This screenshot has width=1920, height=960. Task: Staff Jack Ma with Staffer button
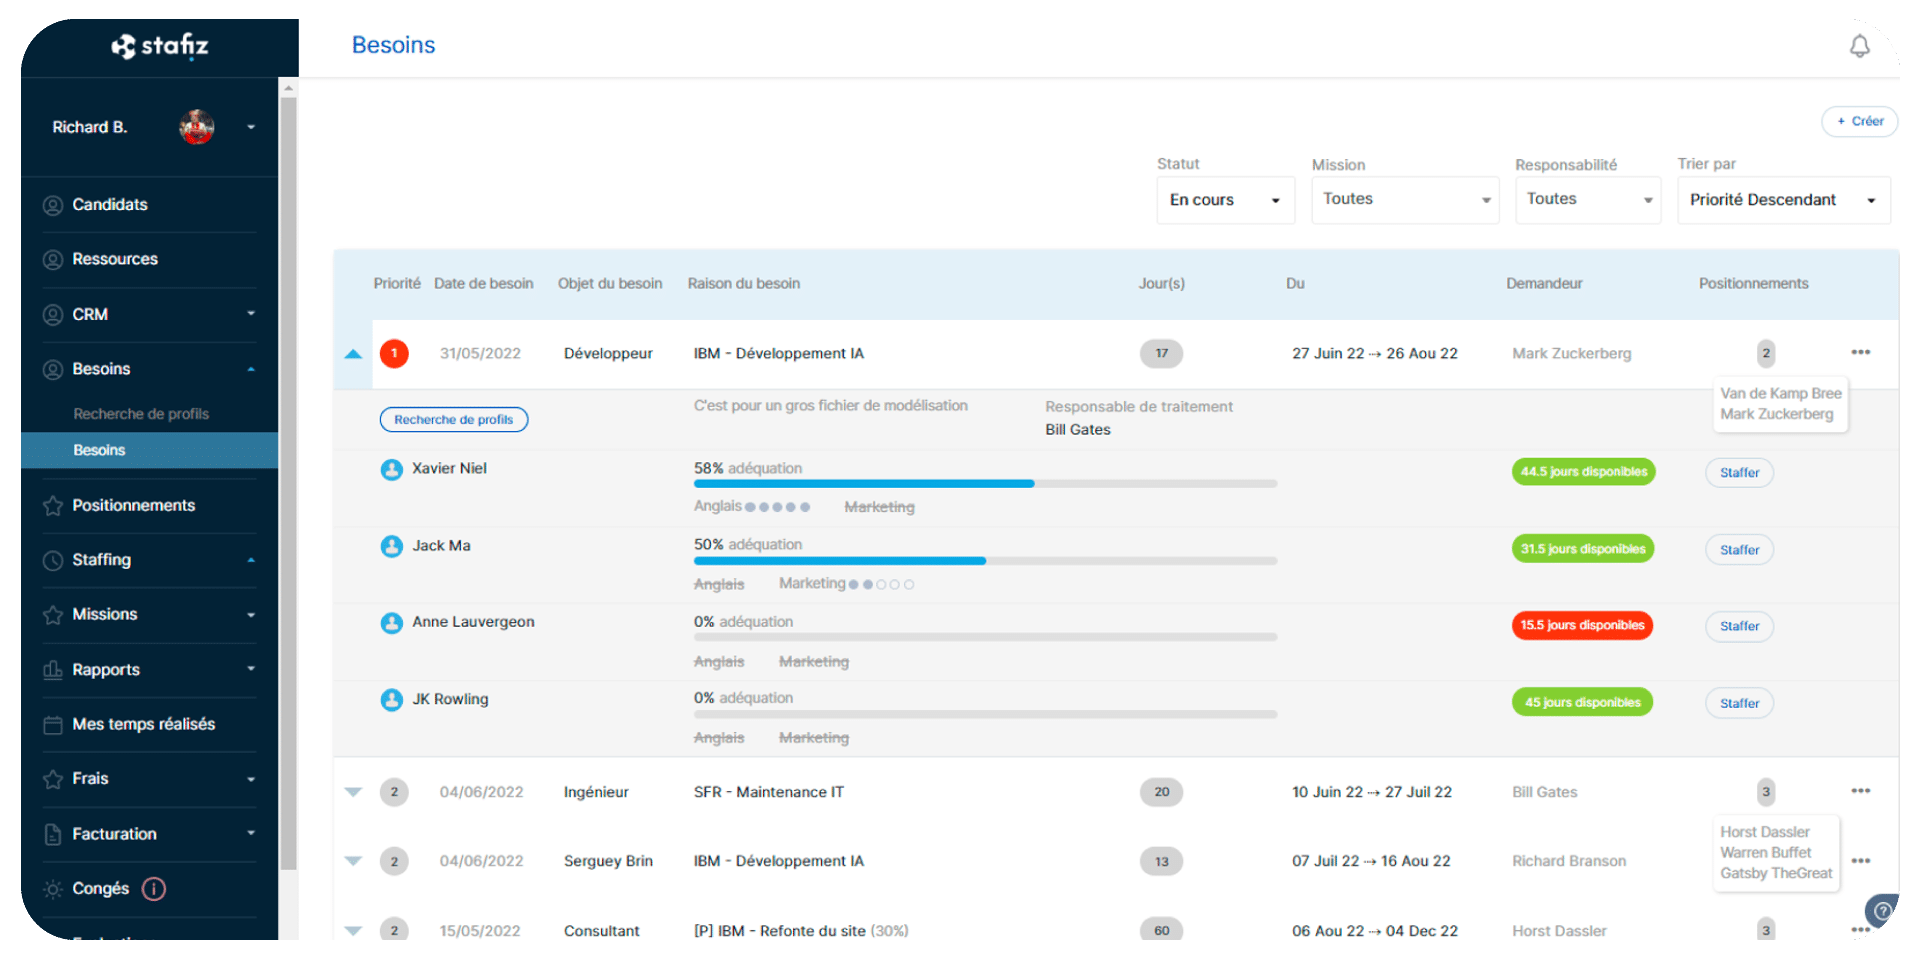pos(1739,550)
